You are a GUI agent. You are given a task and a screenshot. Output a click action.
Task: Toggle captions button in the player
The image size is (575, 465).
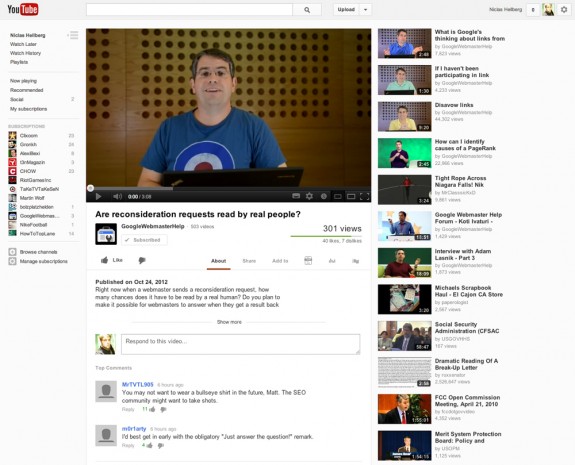click(x=296, y=196)
